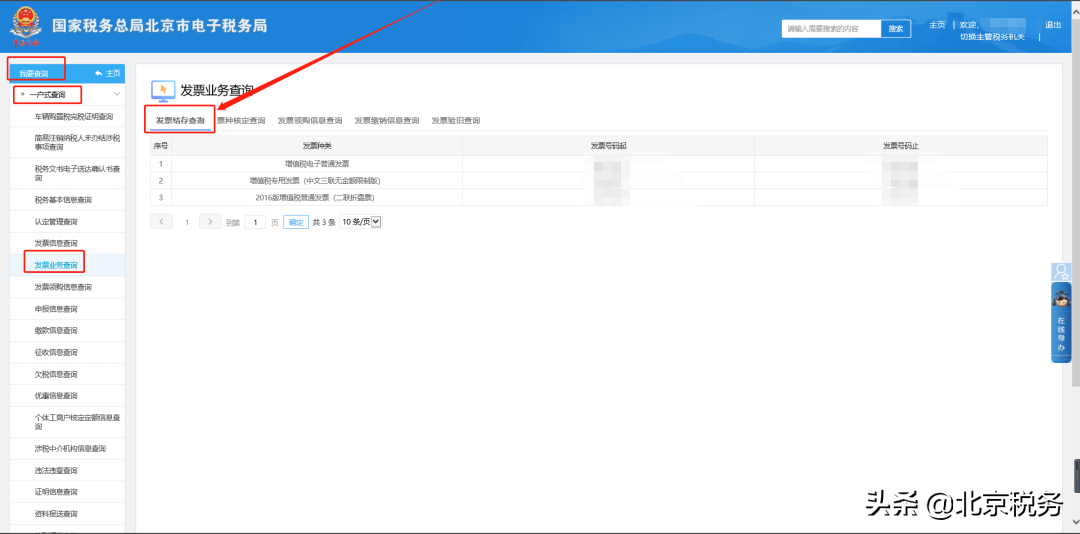Go to next page with right arrow
The height and width of the screenshot is (534, 1080).
(x=210, y=222)
